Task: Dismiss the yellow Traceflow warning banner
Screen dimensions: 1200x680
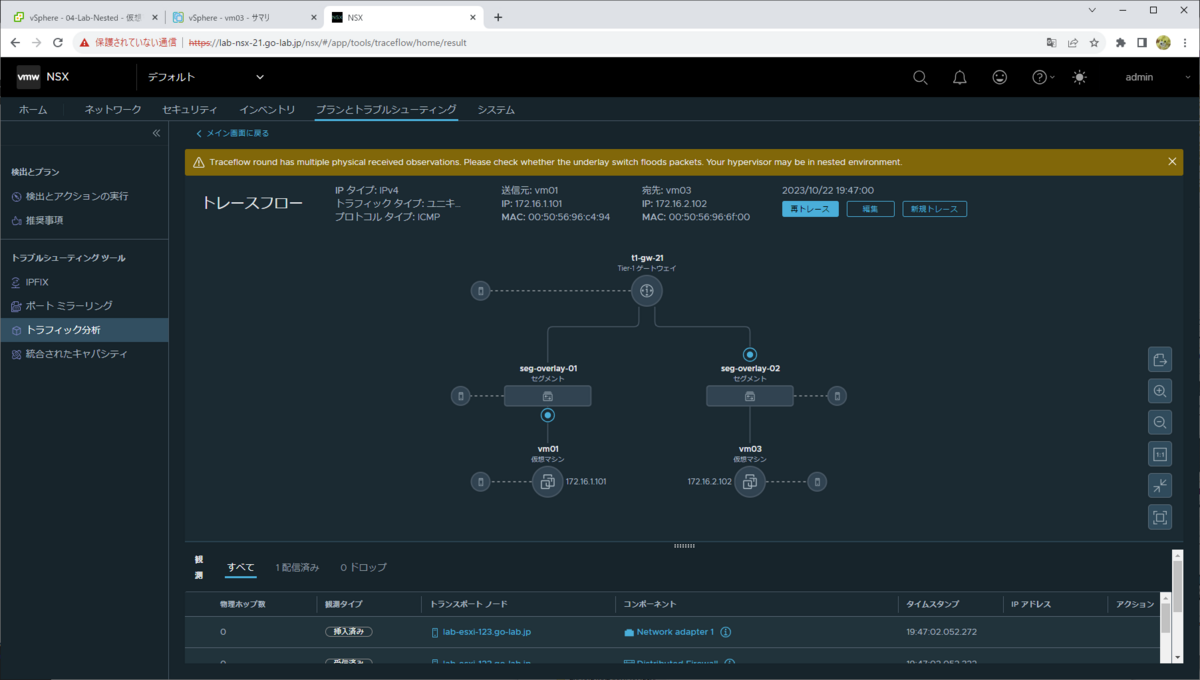Action: [x=1172, y=161]
